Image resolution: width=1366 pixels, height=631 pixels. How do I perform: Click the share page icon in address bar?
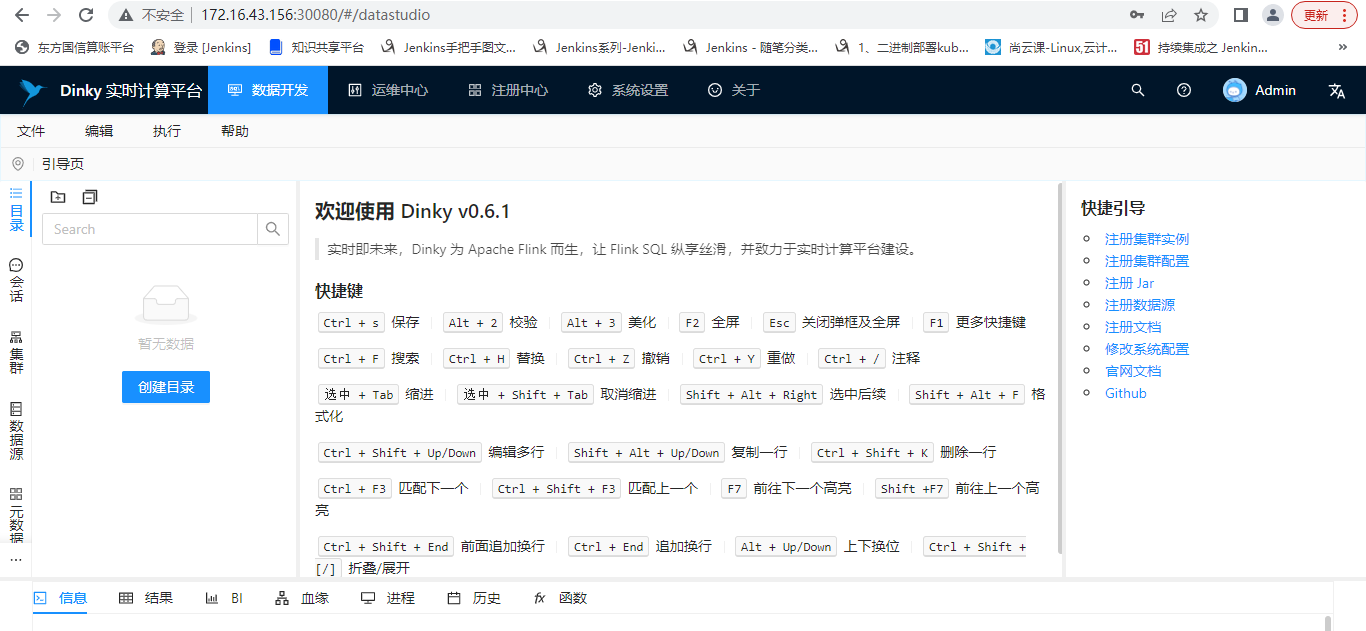pyautogui.click(x=1169, y=15)
